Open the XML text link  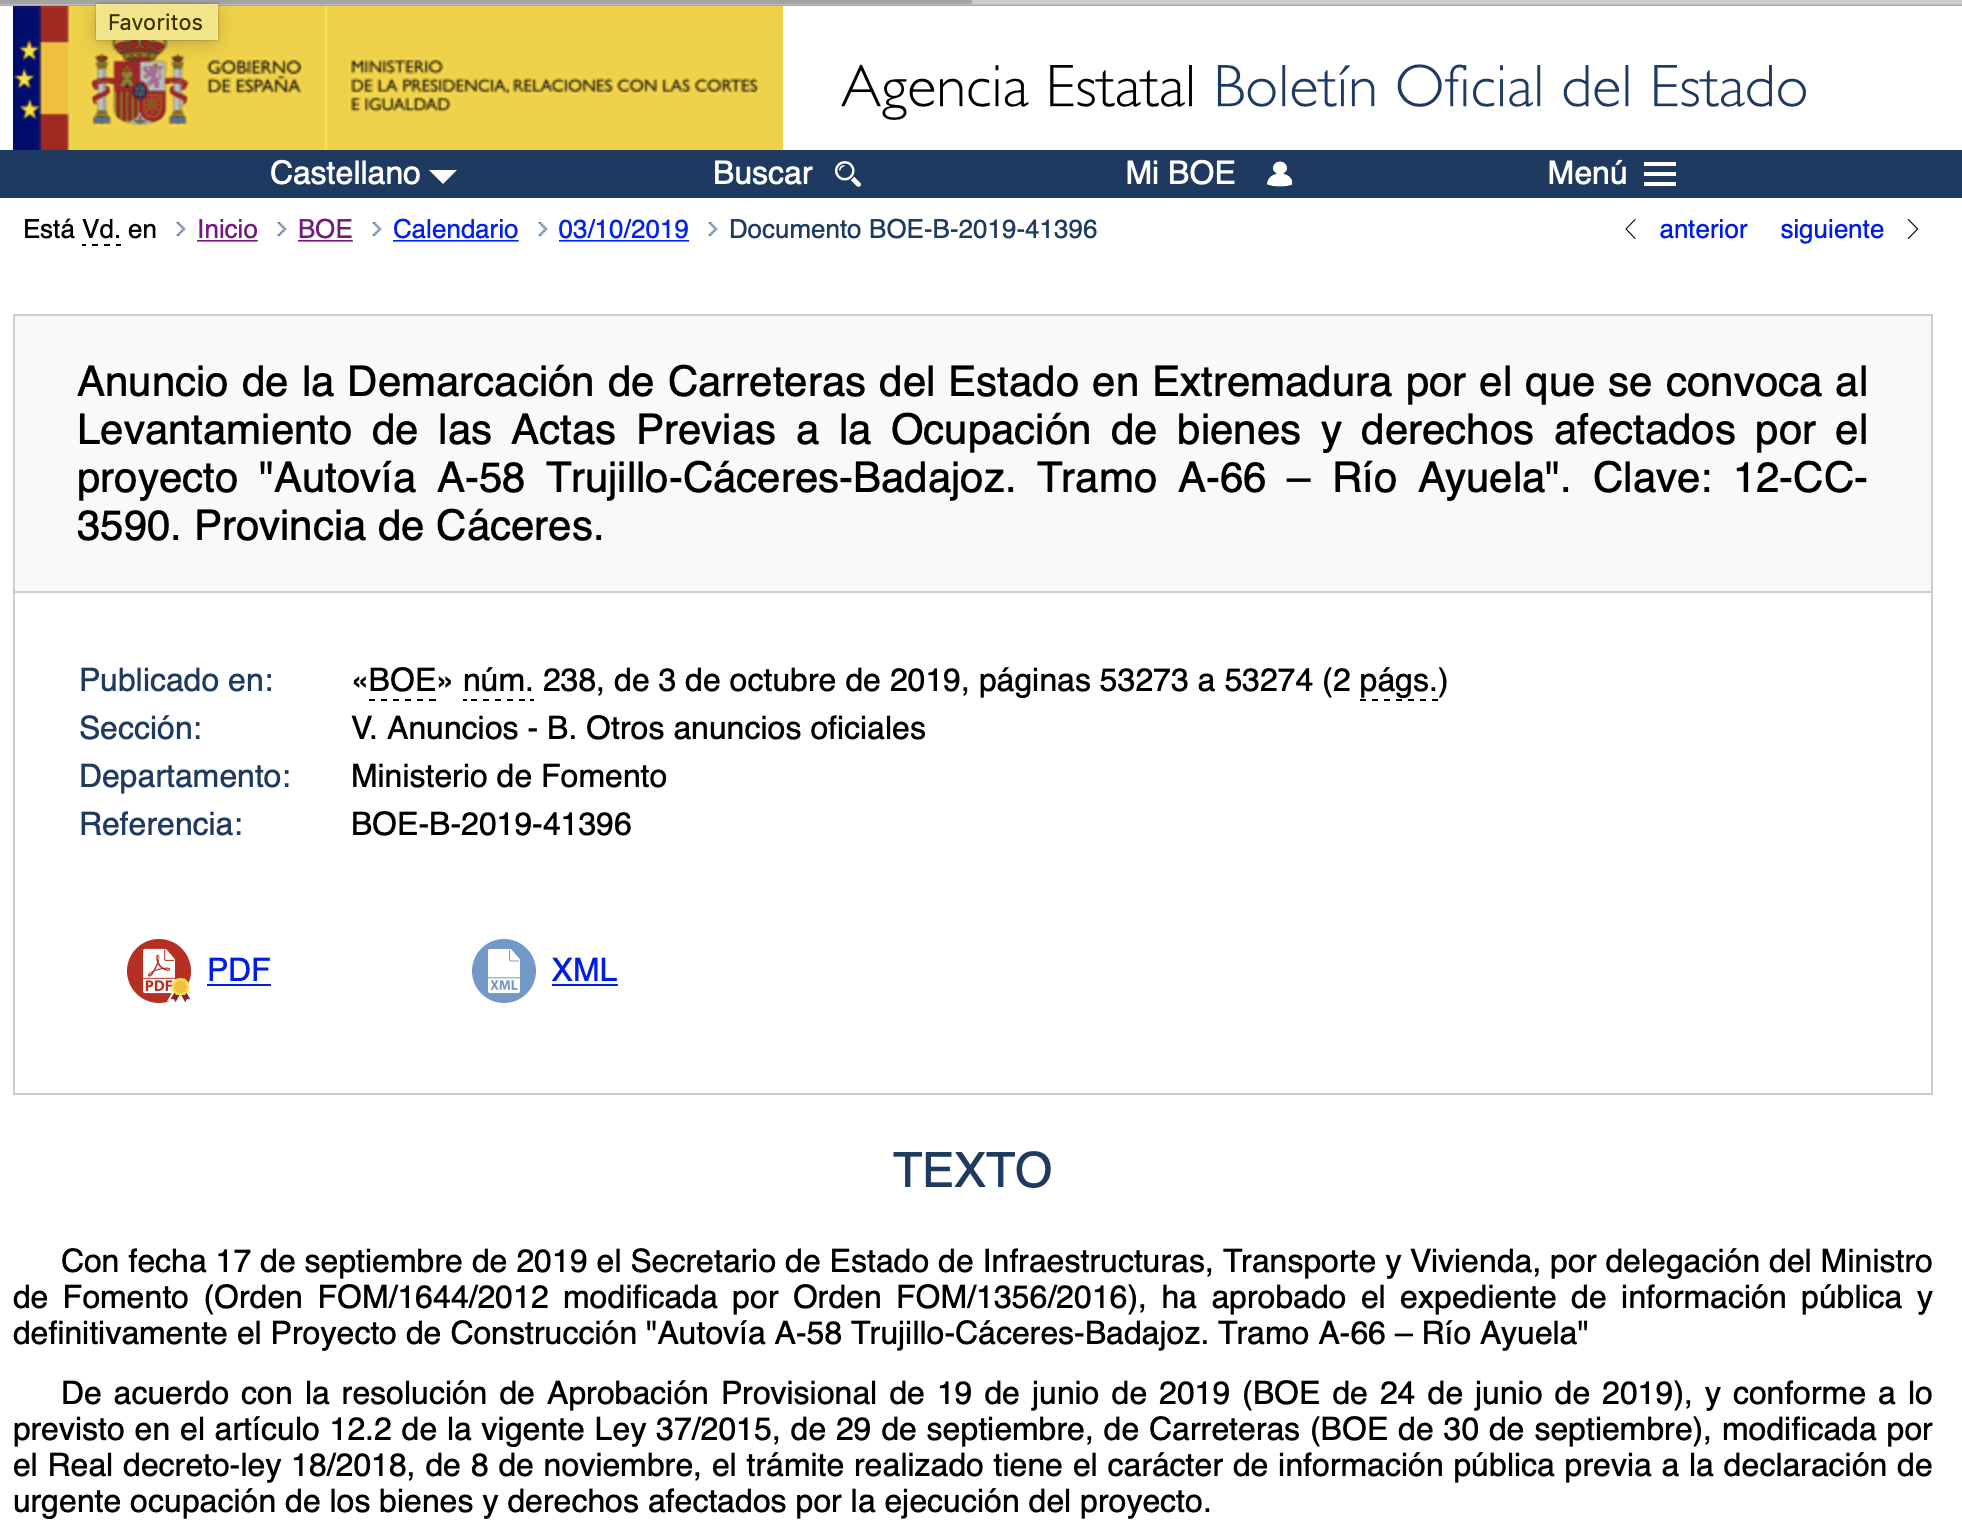pos(584,970)
